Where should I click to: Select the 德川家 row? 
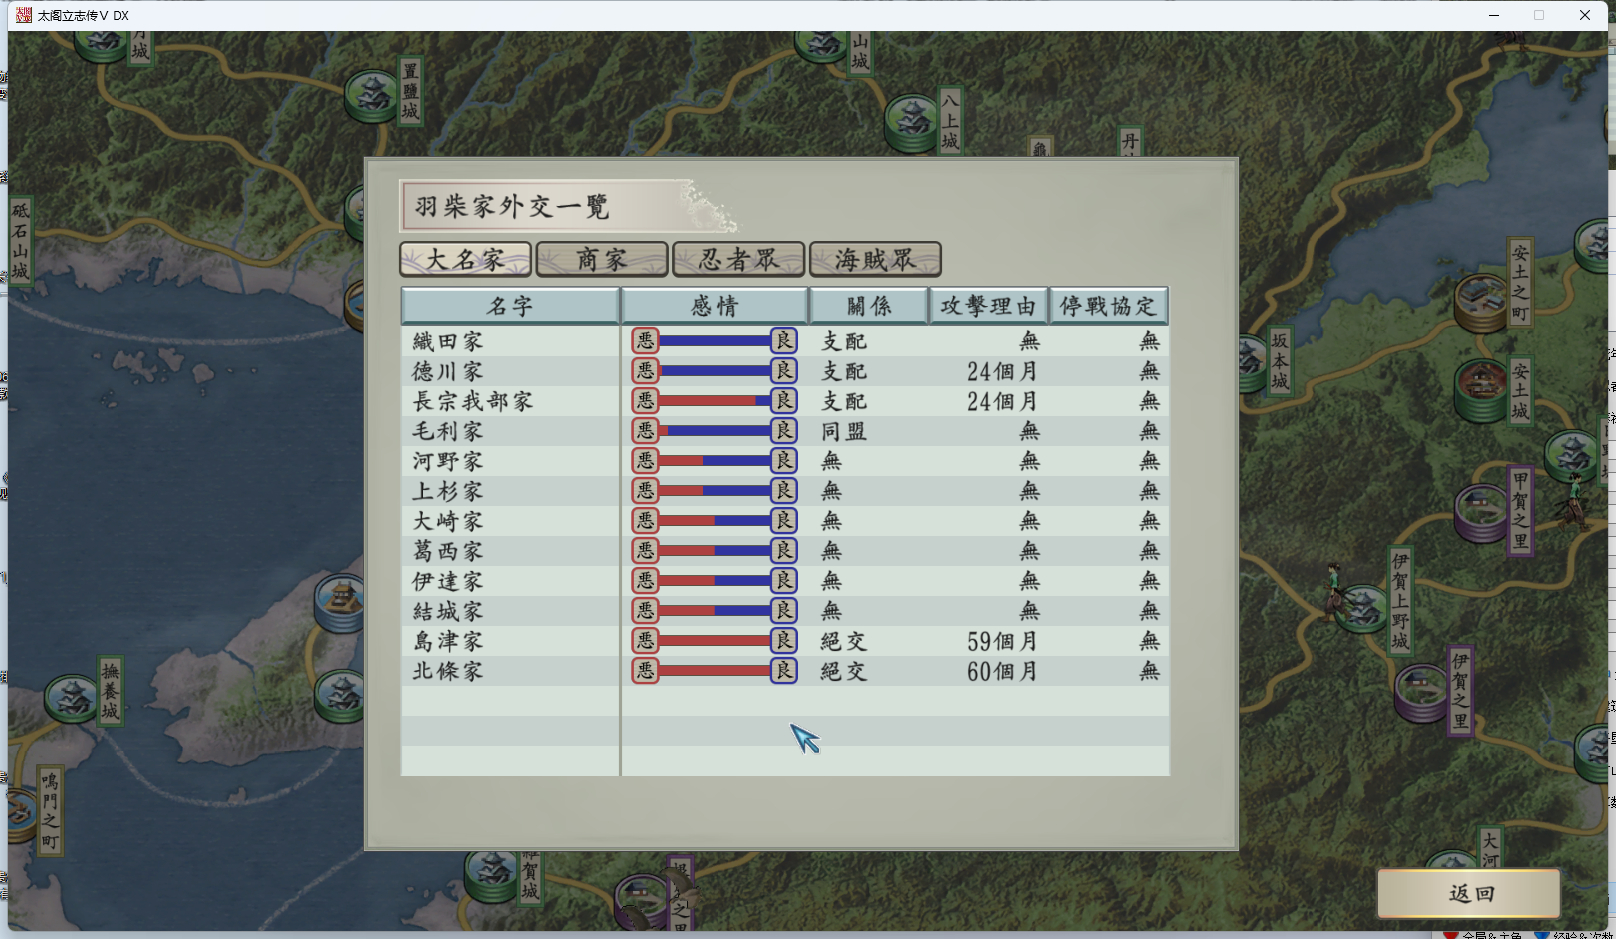pyautogui.click(x=785, y=371)
